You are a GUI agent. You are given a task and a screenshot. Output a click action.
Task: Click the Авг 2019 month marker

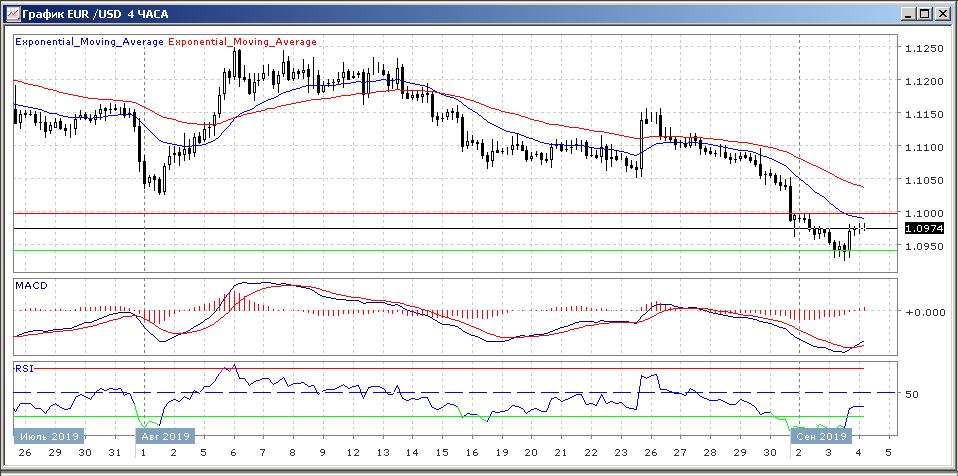pyautogui.click(x=165, y=436)
